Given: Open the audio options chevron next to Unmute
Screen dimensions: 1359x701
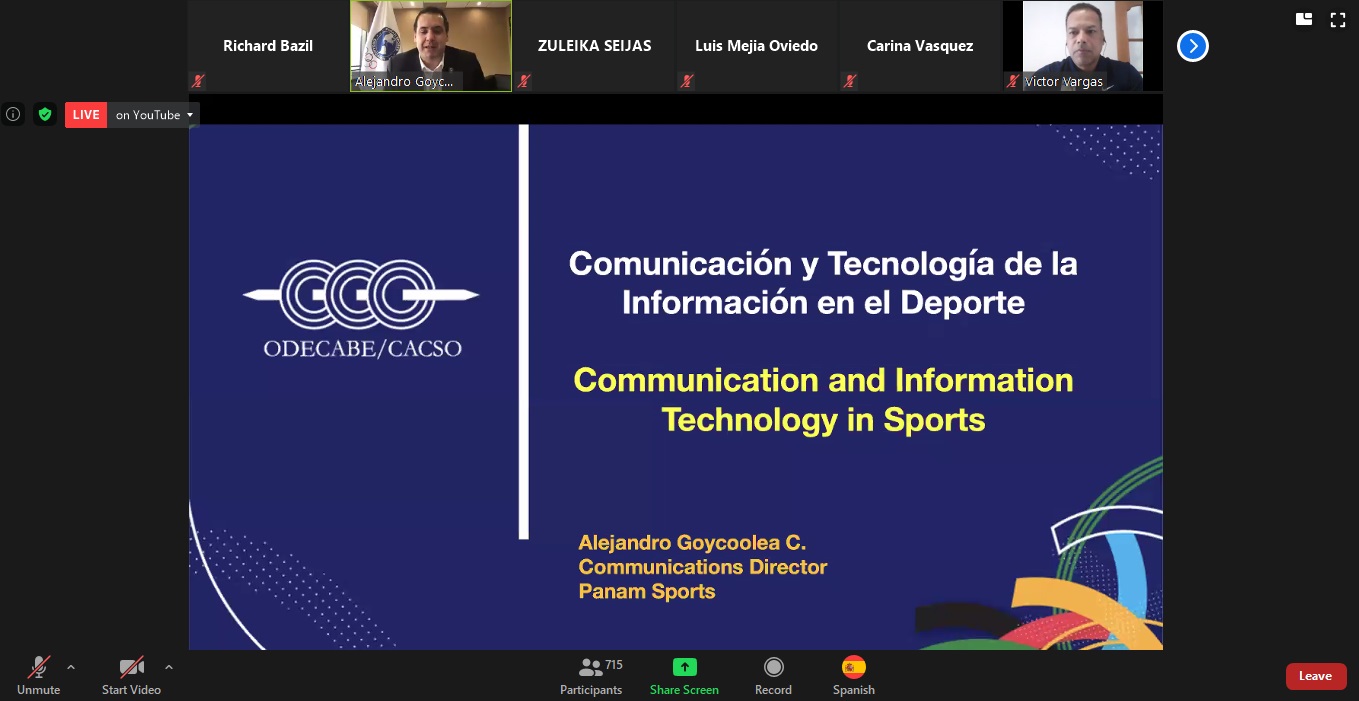Looking at the screenshot, I should 71,667.
